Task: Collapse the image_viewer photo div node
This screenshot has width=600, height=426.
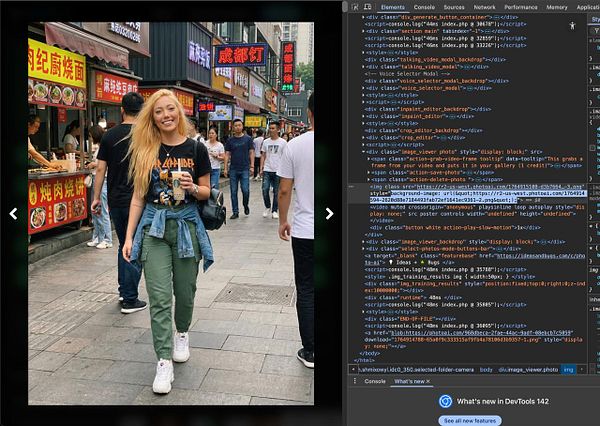Action: point(363,152)
